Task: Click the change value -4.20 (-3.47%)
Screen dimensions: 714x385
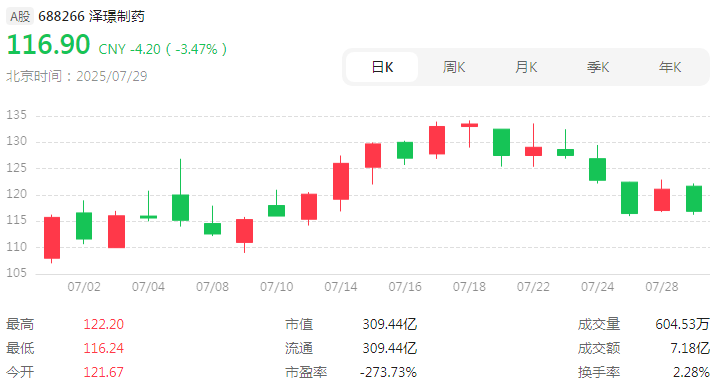Action: [178, 49]
